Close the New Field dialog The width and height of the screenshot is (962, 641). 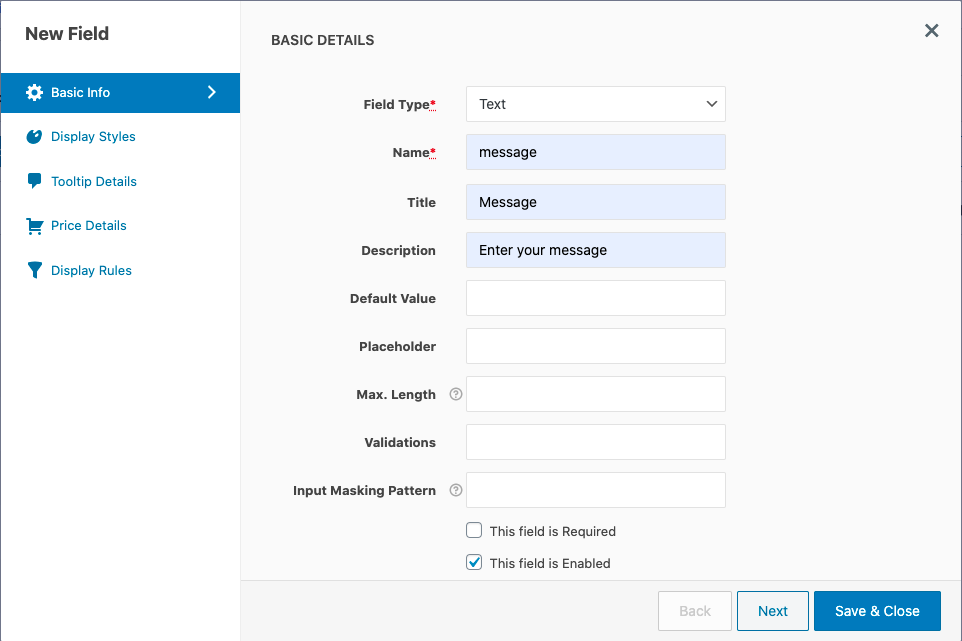931,31
